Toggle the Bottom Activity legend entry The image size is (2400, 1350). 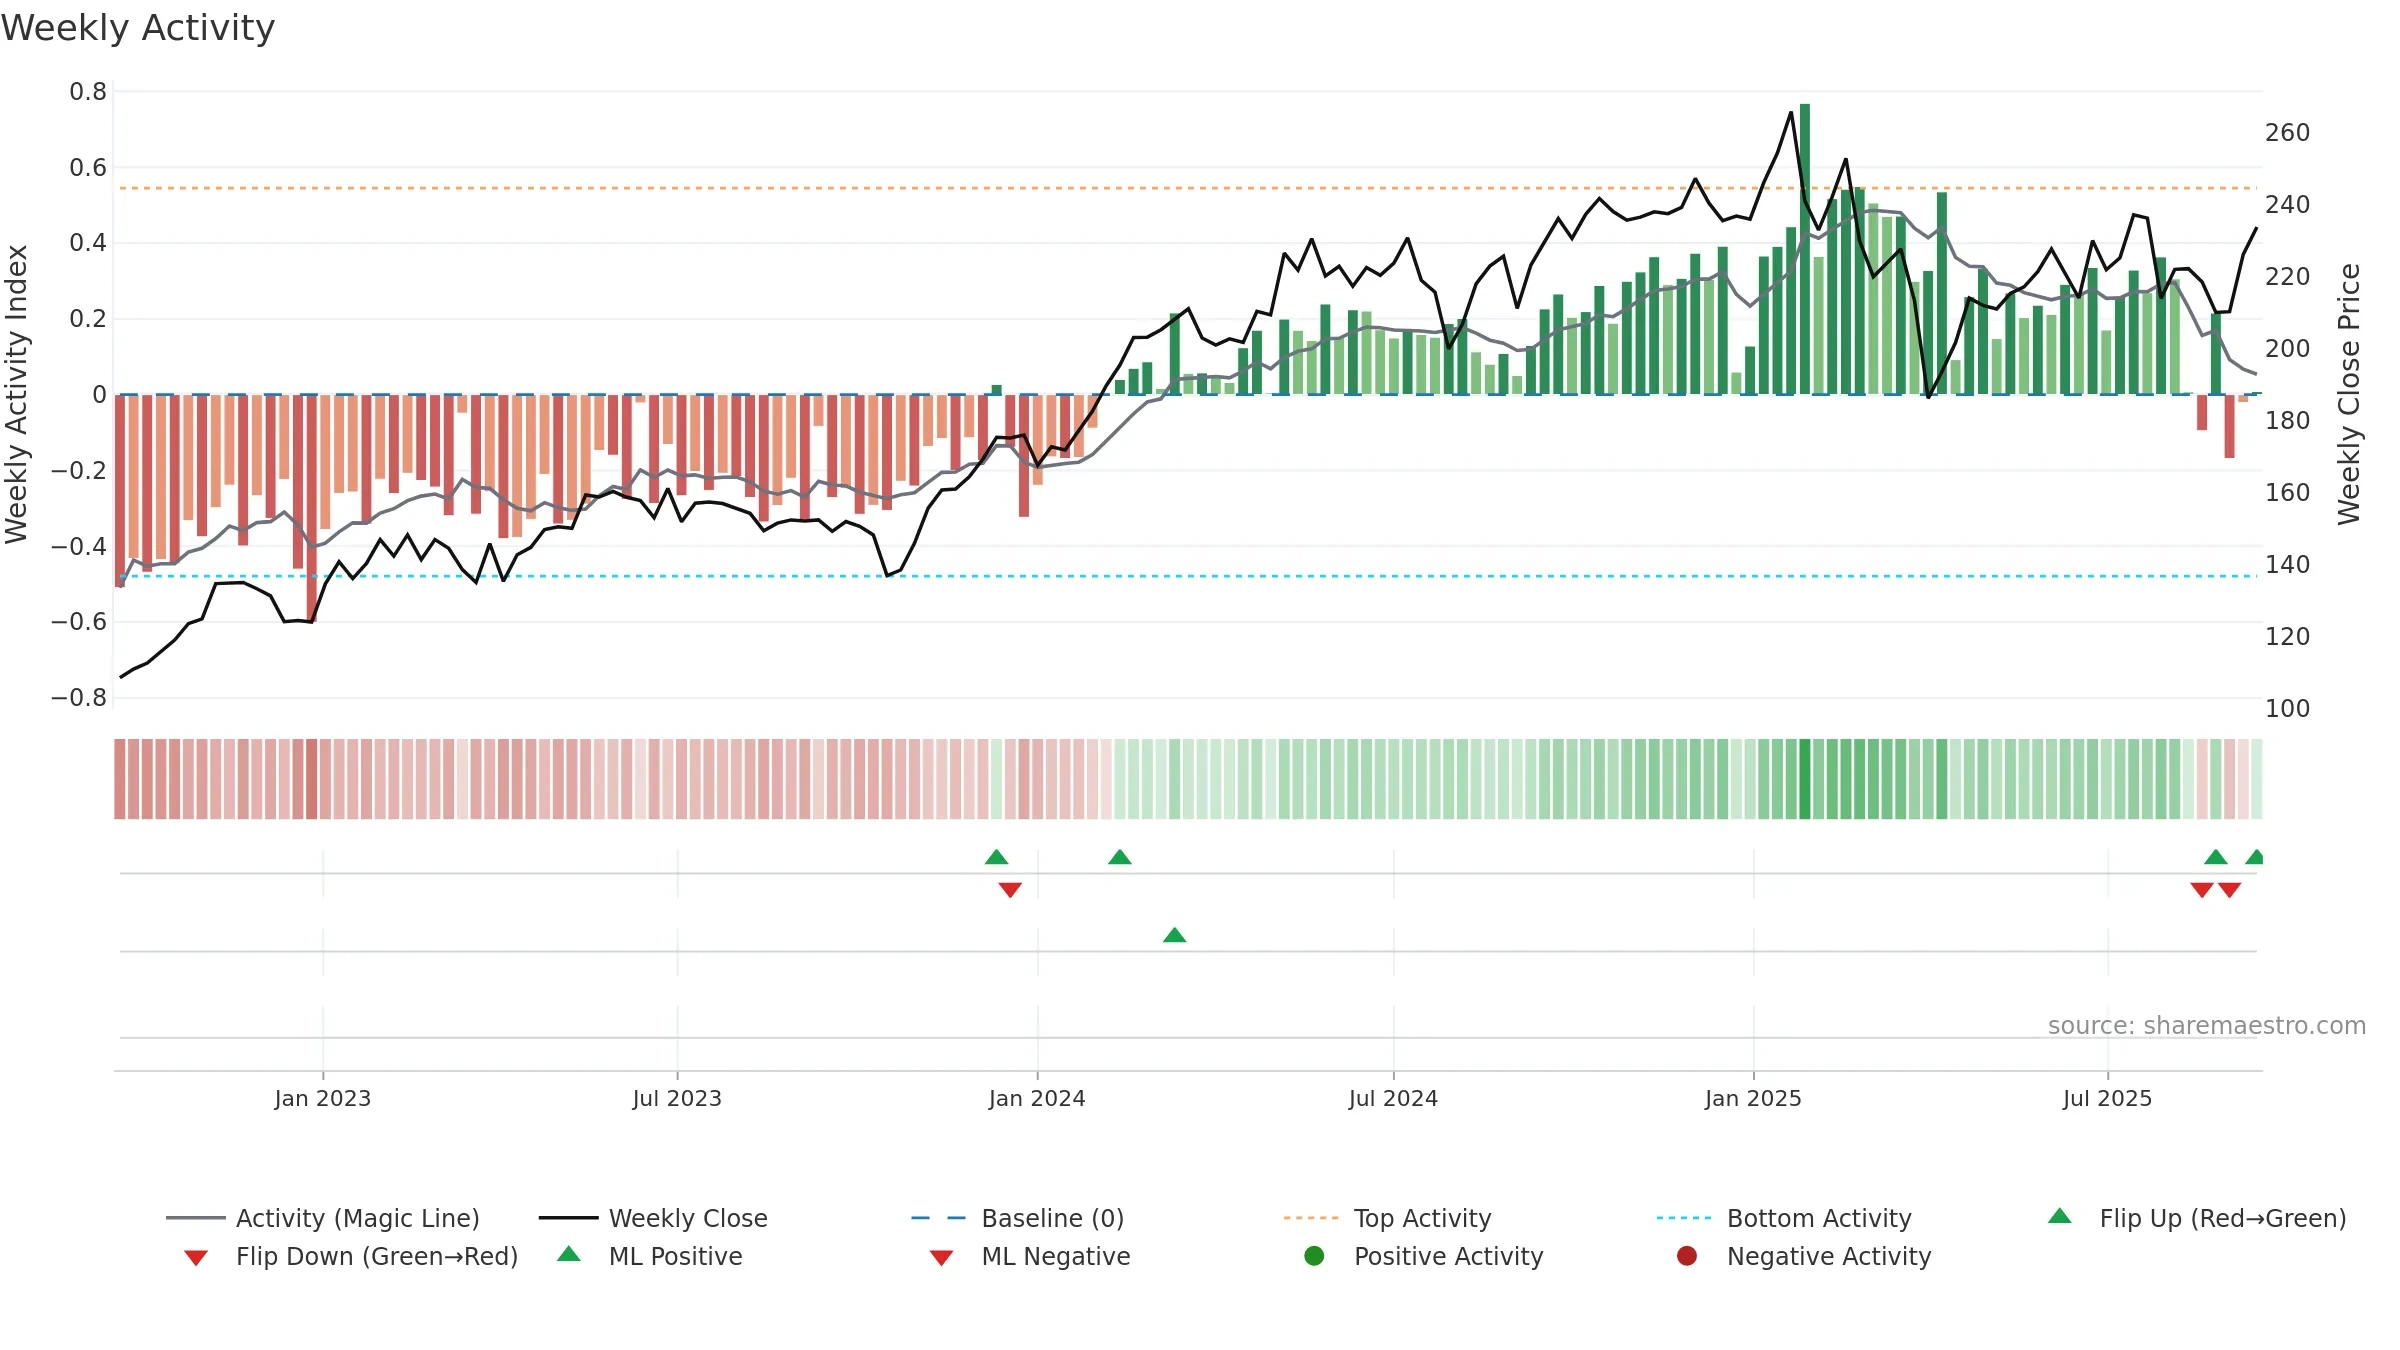[1784, 1218]
